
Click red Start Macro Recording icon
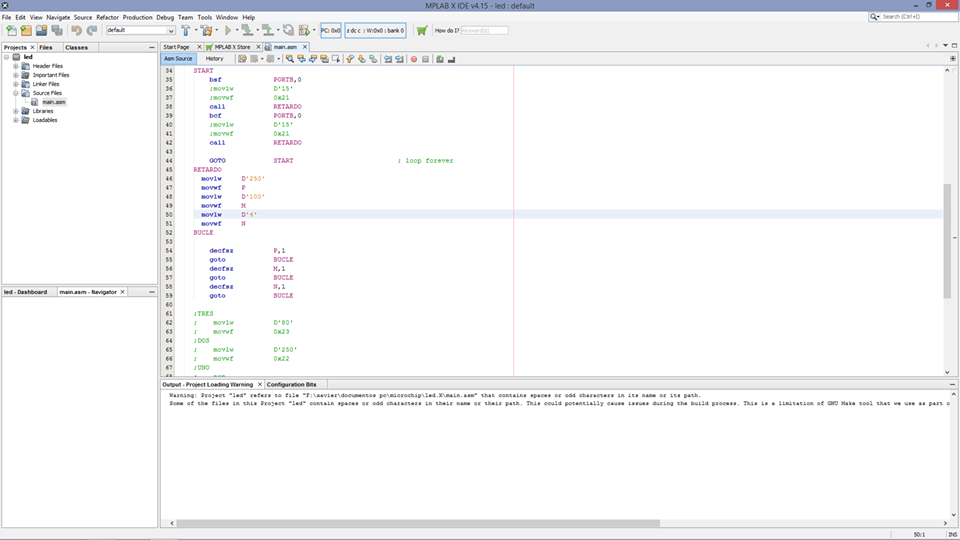tap(414, 59)
